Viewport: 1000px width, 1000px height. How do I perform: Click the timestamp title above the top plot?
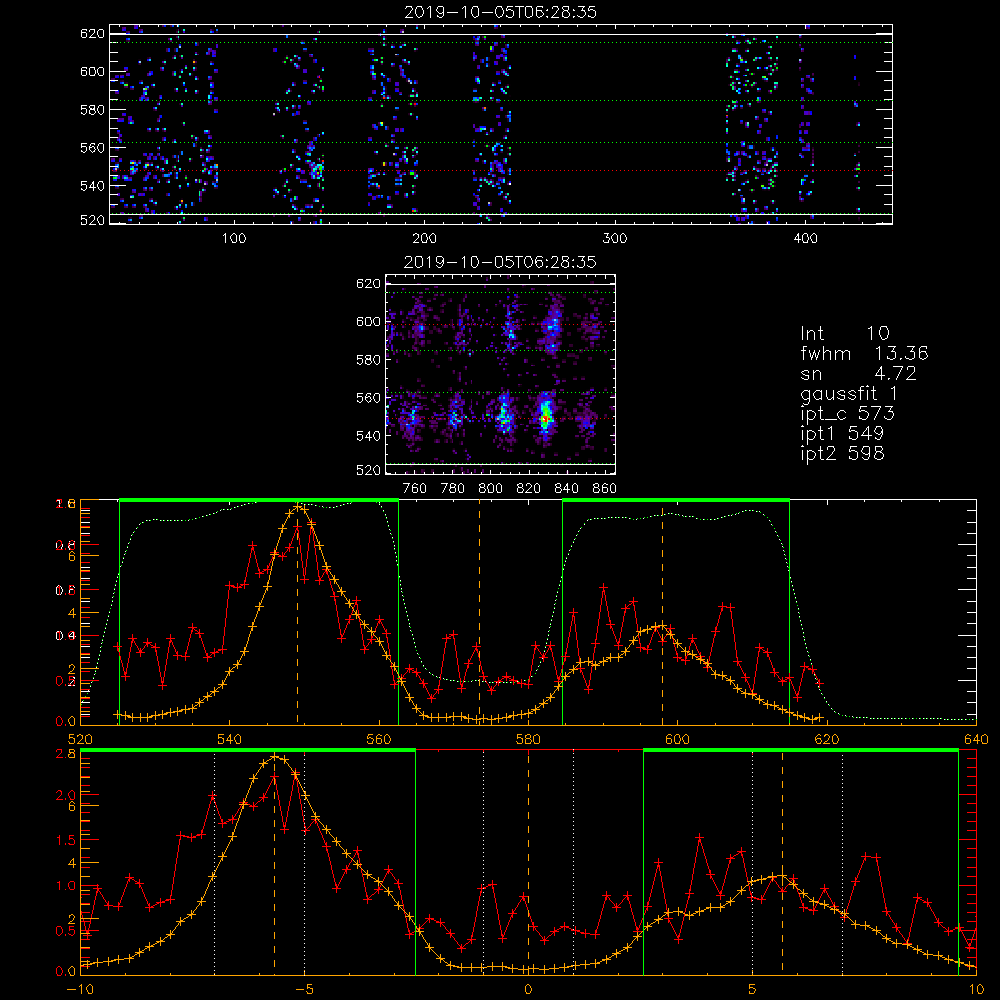click(500, 12)
